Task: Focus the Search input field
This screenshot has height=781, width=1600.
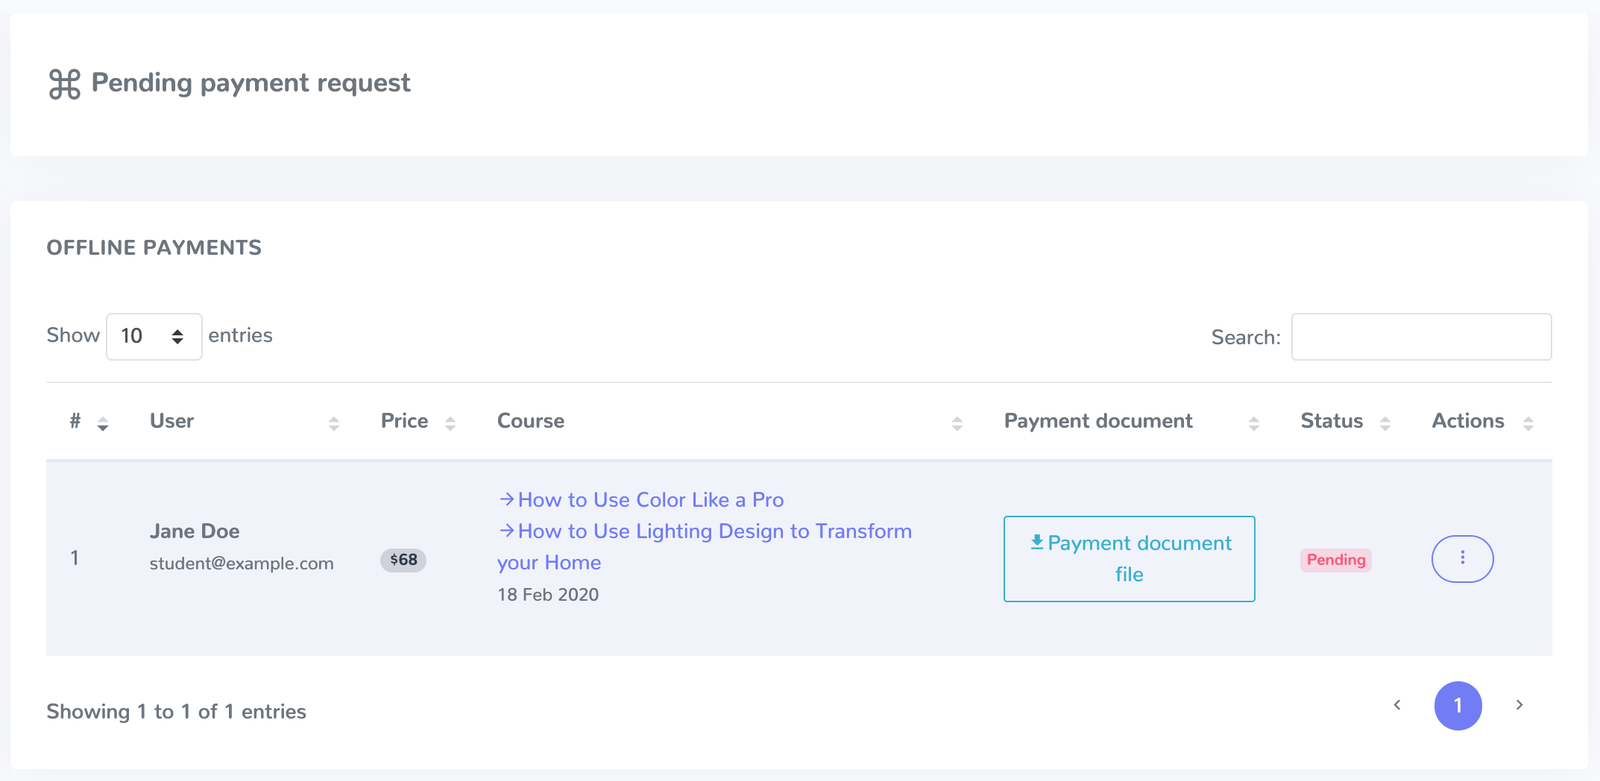Action: [1421, 337]
